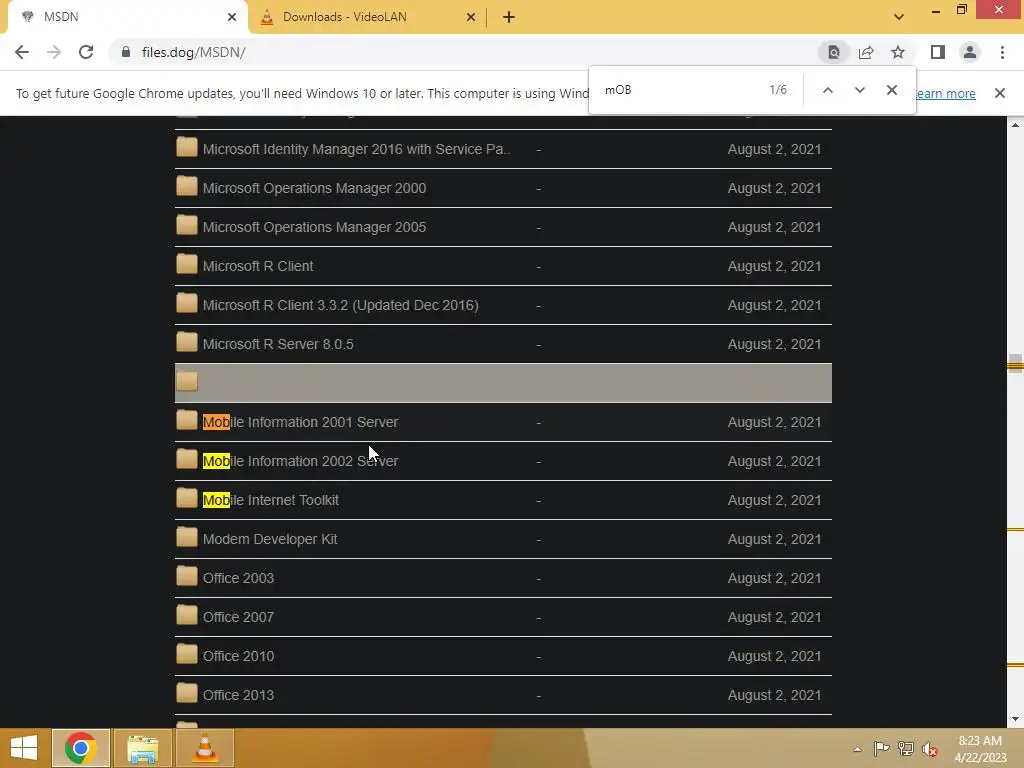Open Microsoft R Client folder

pyautogui.click(x=258, y=266)
